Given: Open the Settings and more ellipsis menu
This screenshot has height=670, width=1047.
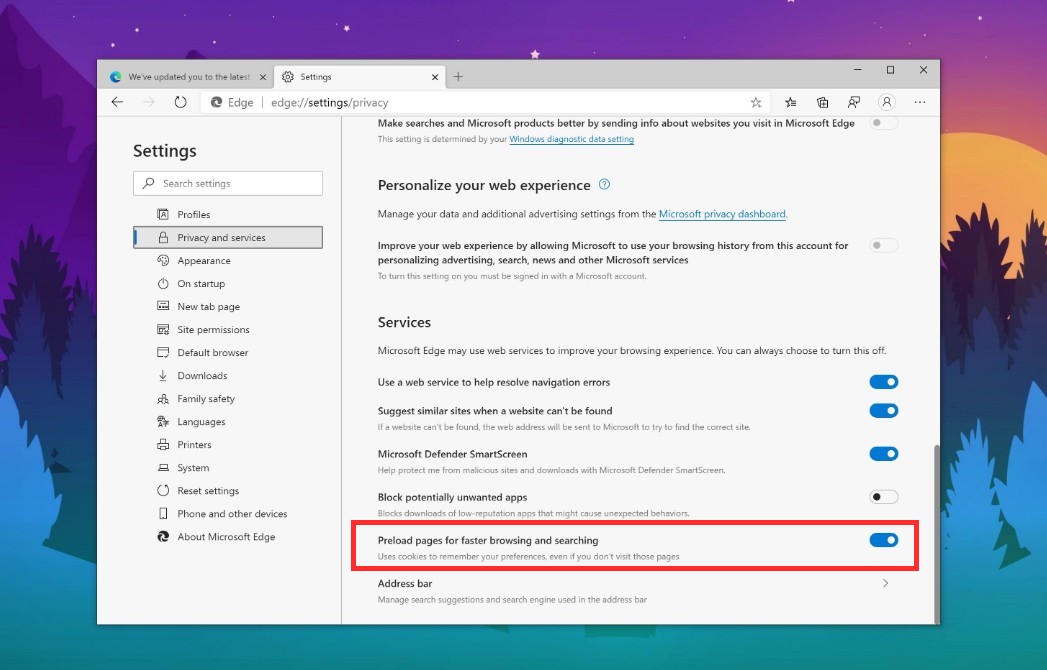Looking at the screenshot, I should pos(920,102).
